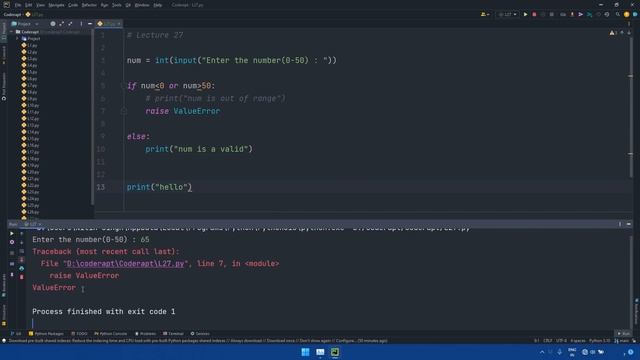Image resolution: width=640 pixels, height=360 pixels.
Task: Collapse the Coderapt root folder
Action: [x=11, y=32]
